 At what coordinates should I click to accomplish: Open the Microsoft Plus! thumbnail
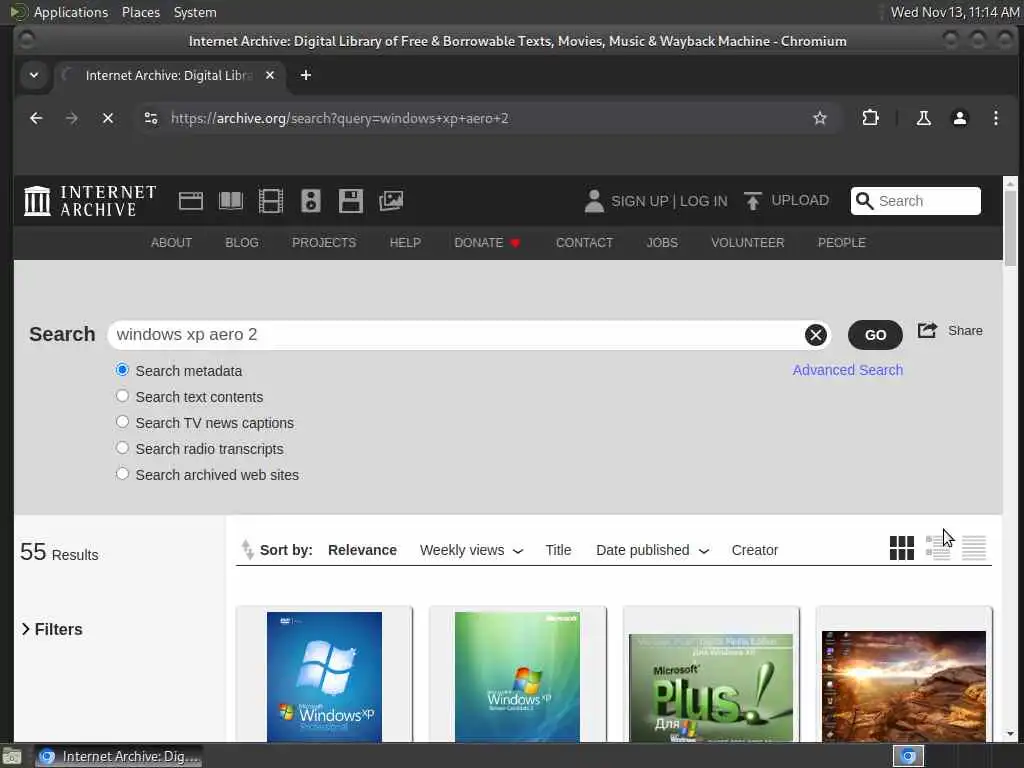[711, 688]
